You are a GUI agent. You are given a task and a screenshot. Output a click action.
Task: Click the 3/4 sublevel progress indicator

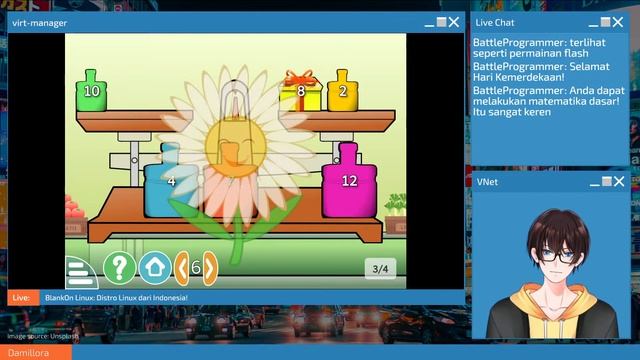click(x=380, y=269)
